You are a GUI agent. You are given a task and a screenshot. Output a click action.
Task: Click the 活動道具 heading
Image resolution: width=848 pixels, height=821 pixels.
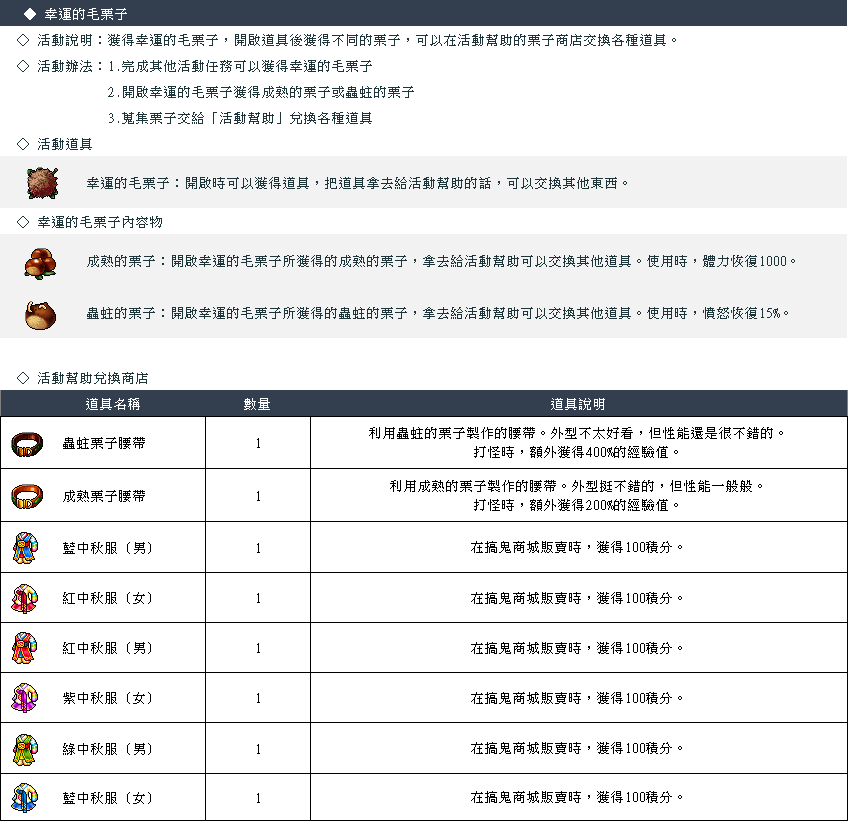(65, 144)
